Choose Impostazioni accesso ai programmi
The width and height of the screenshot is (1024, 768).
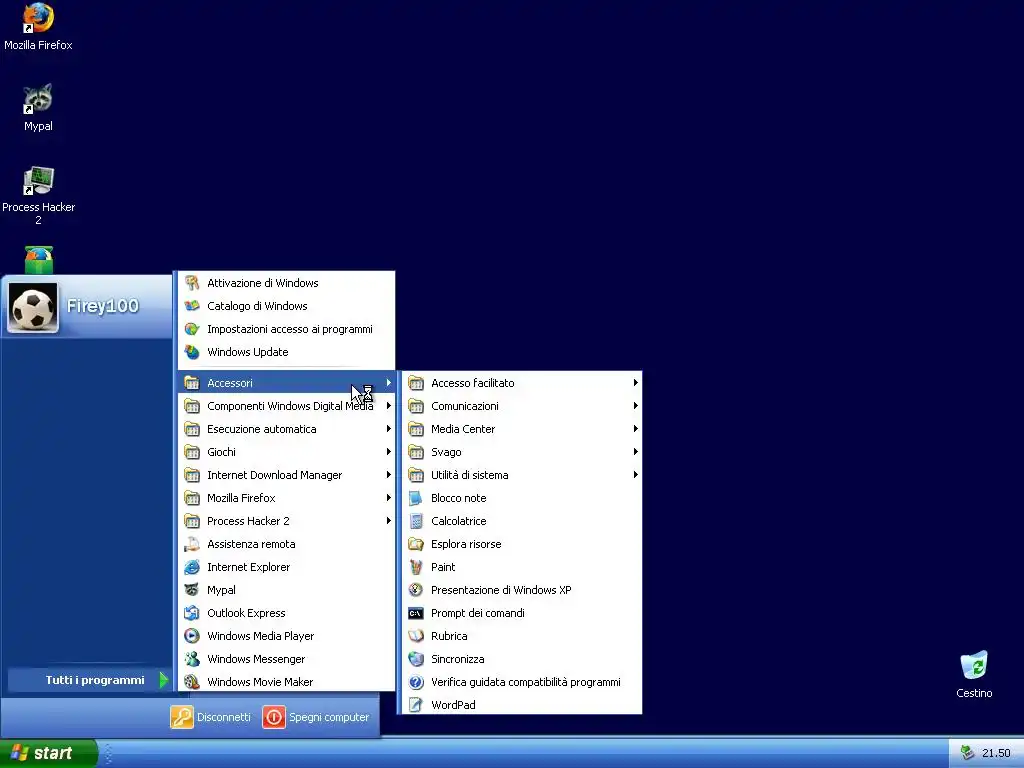(287, 328)
